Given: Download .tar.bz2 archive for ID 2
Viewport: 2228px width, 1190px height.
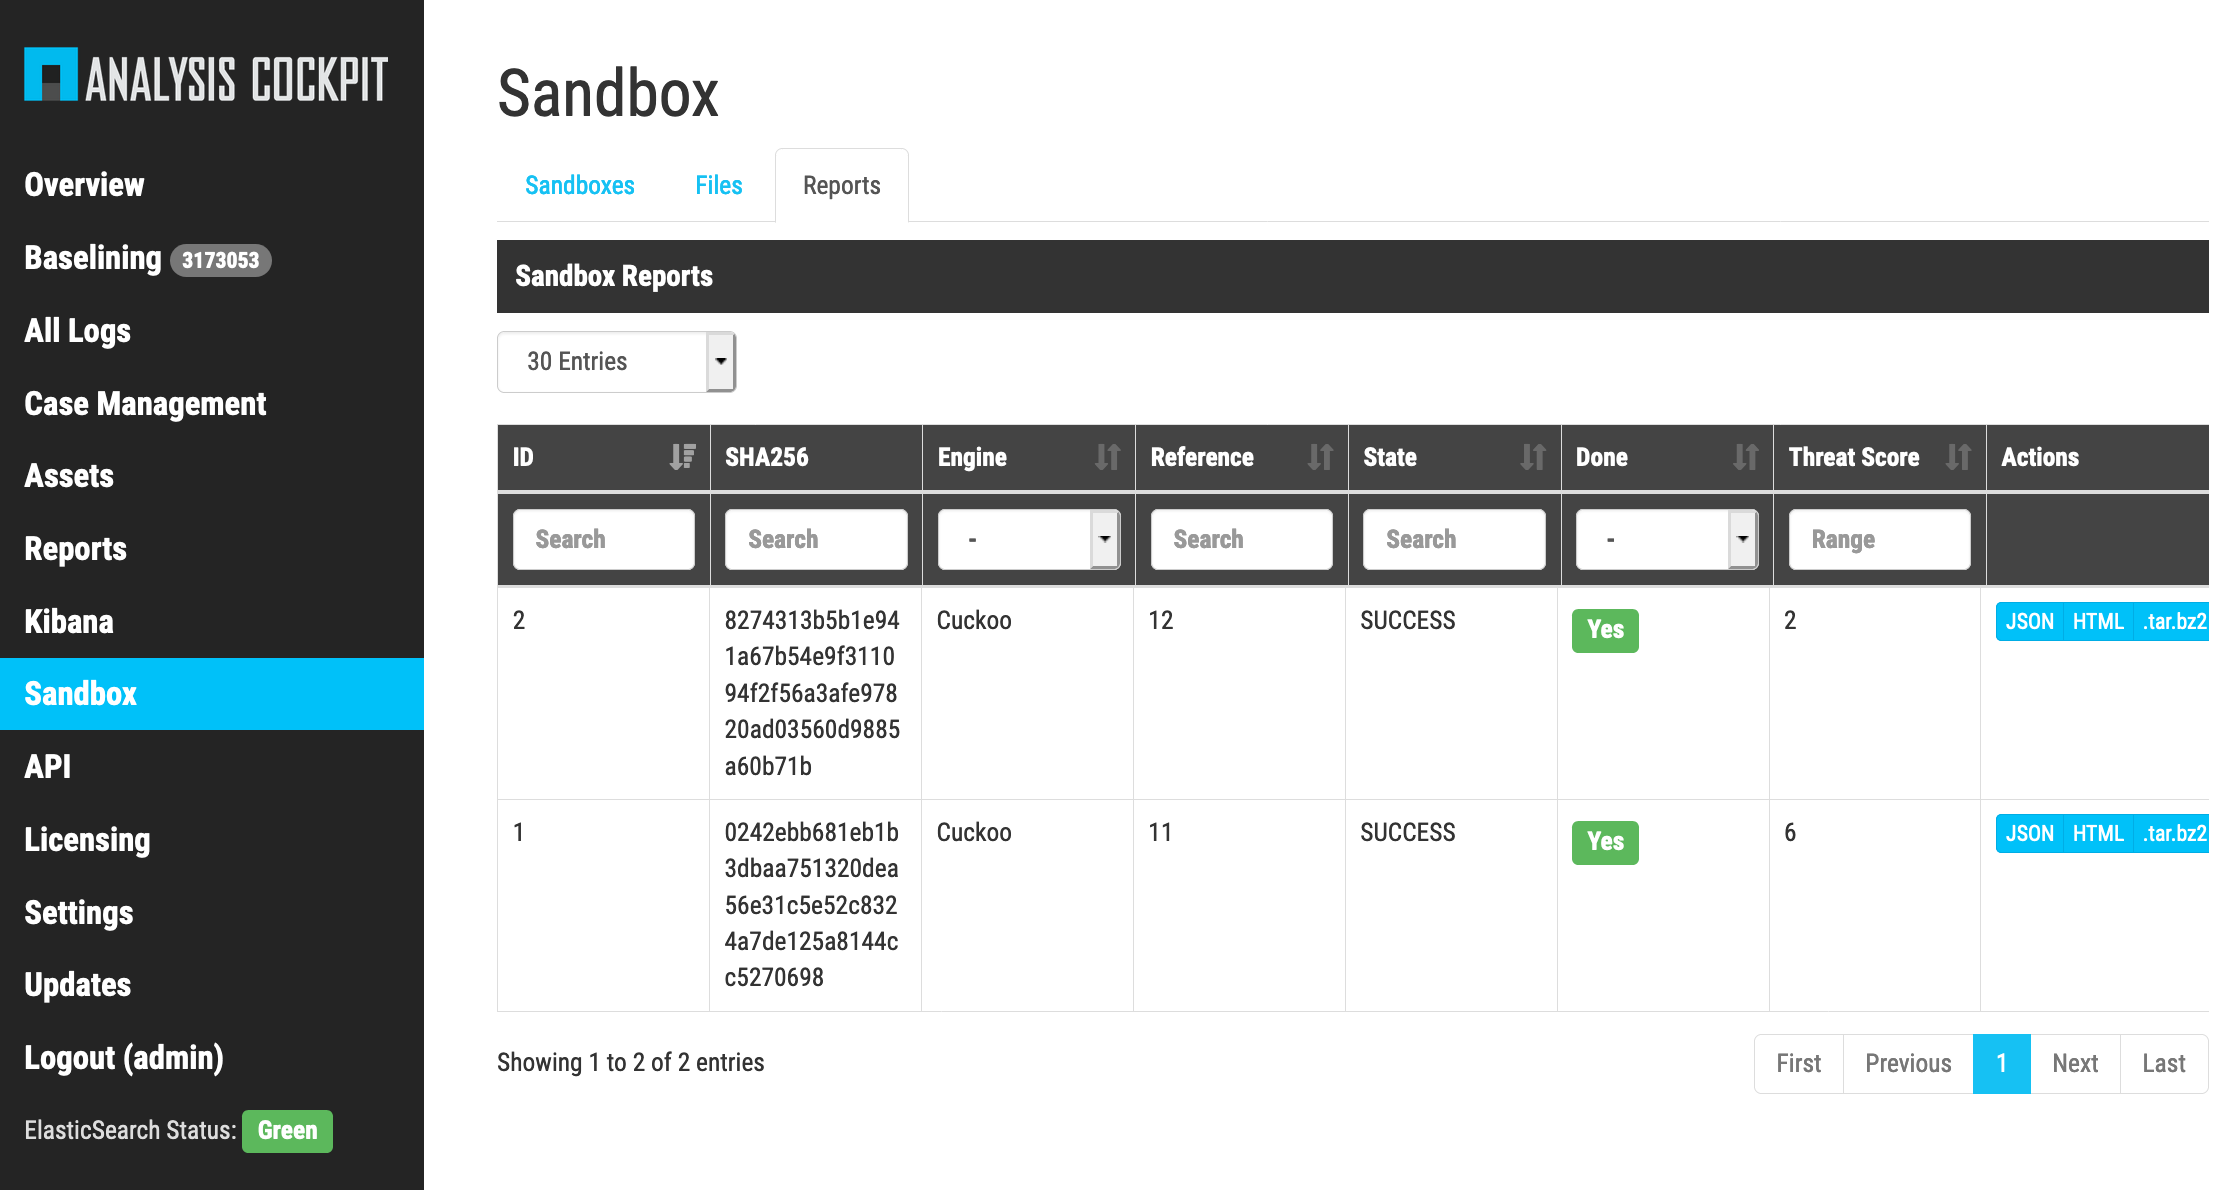Looking at the screenshot, I should pyautogui.click(x=2173, y=622).
